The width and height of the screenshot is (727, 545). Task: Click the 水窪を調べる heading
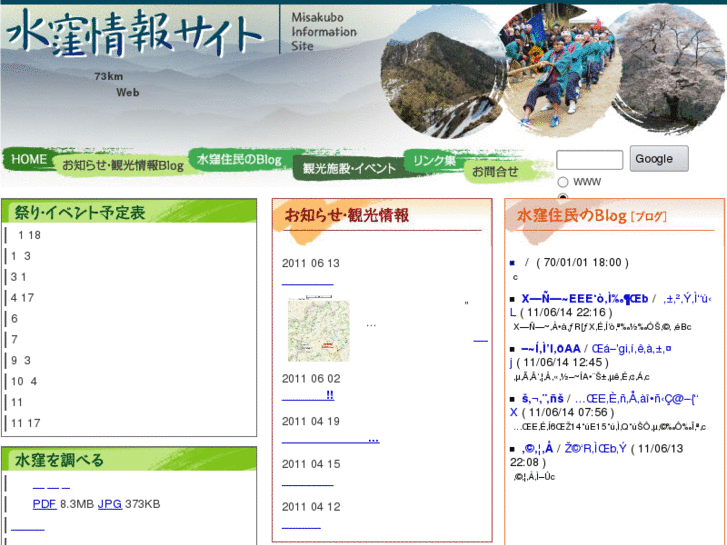click(x=59, y=460)
